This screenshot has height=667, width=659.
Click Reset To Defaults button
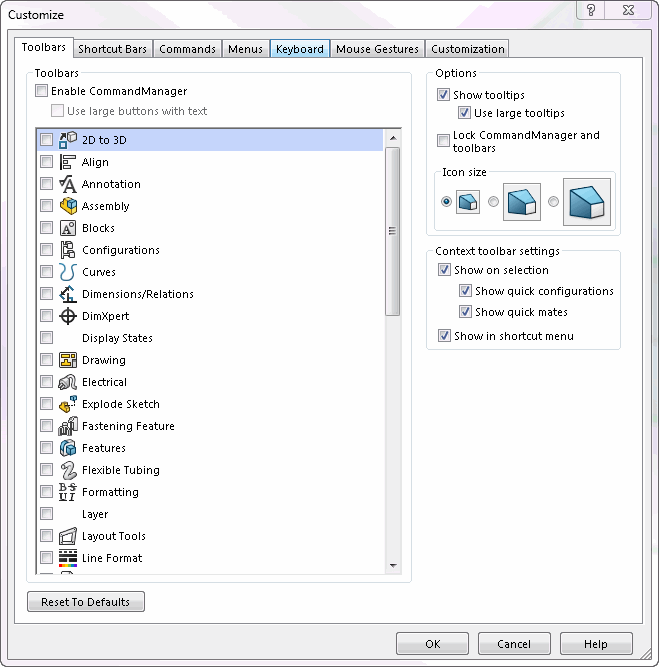point(86,602)
